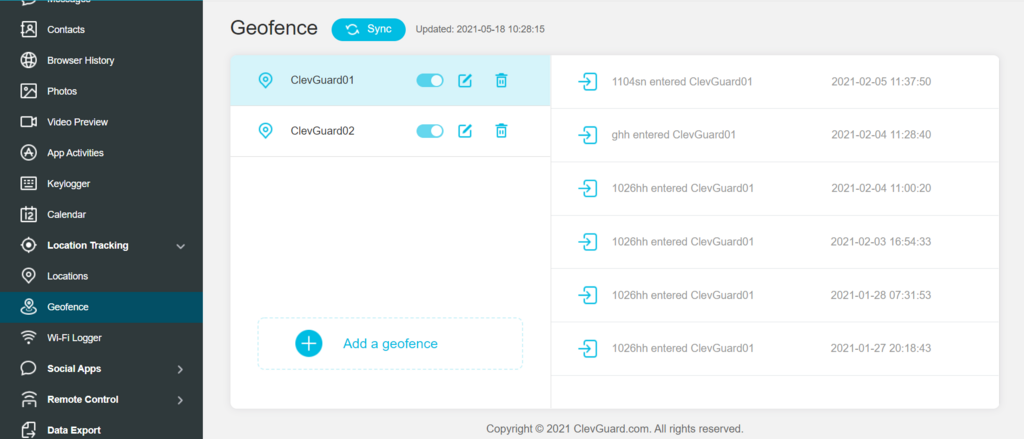Click the Remote Control icon
Image resolution: width=1024 pixels, height=439 pixels.
click(x=29, y=399)
